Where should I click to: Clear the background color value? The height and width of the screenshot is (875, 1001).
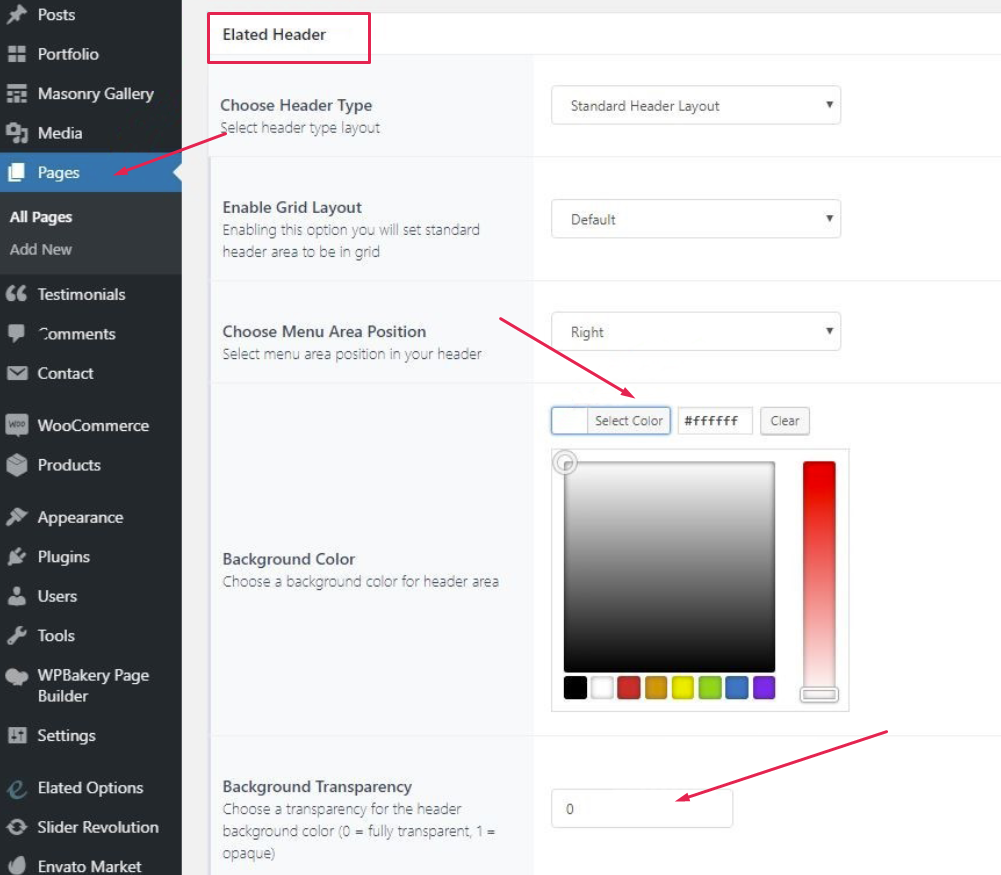pos(784,421)
